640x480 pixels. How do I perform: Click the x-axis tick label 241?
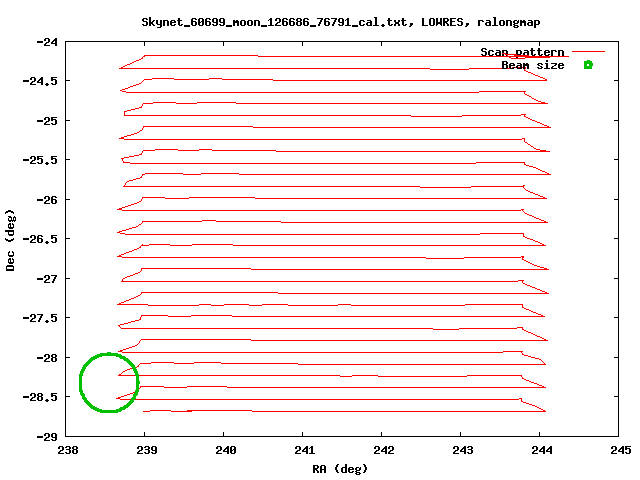pos(305,450)
